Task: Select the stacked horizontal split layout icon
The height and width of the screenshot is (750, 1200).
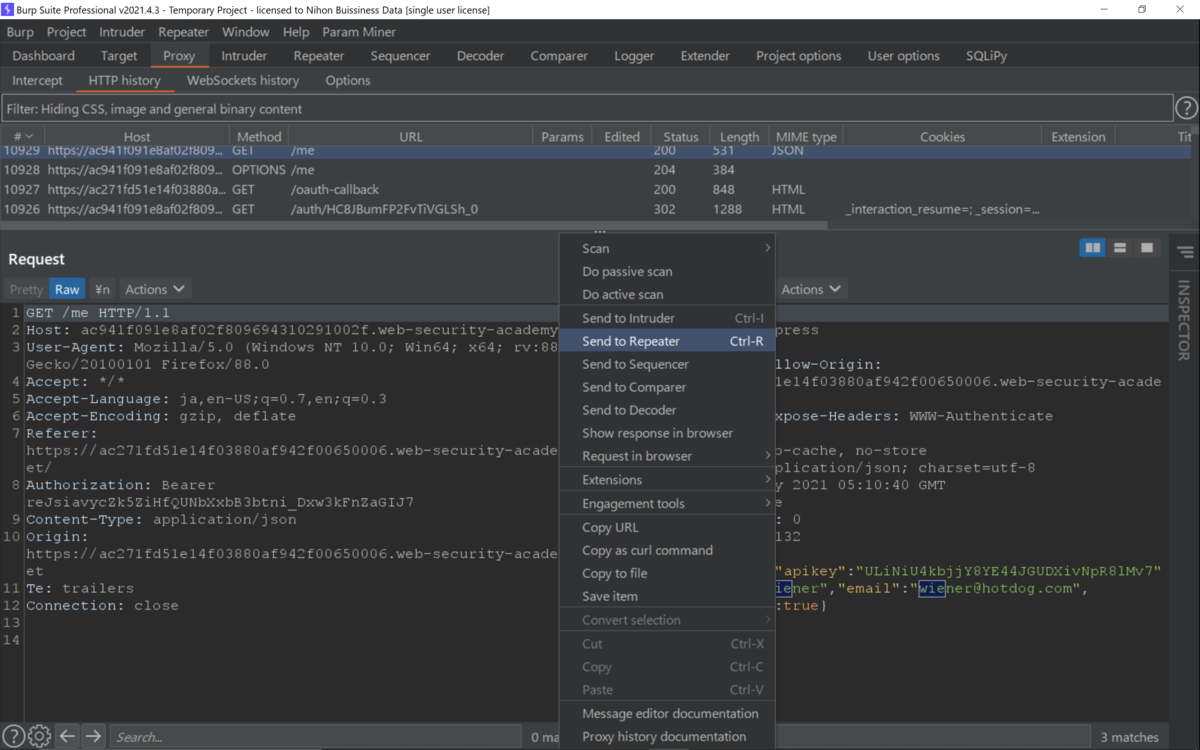Action: (1120, 248)
